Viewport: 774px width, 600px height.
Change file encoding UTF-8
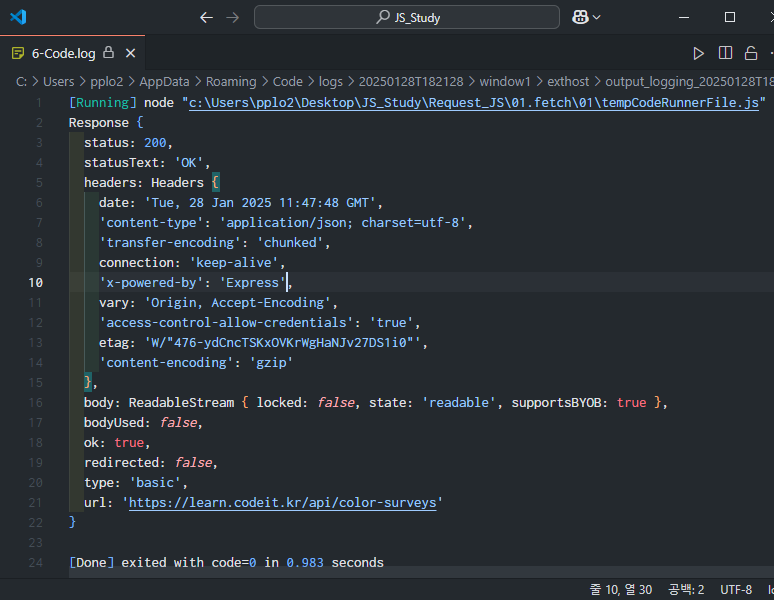(736, 590)
